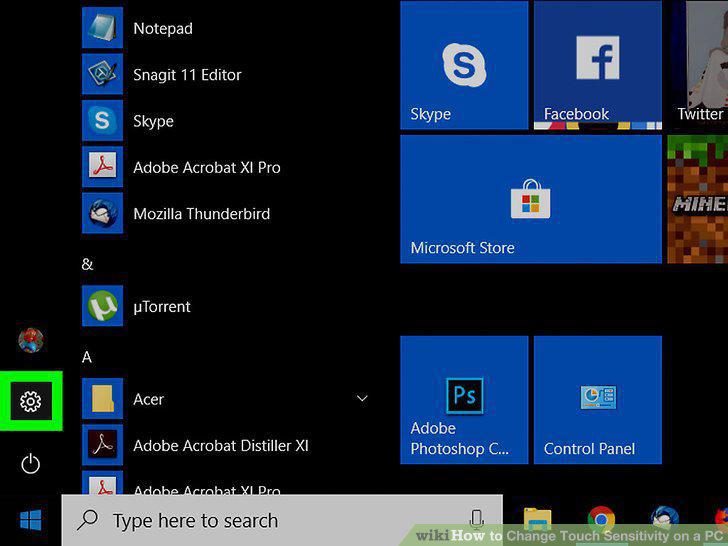The image size is (728, 546).
Task: Open Google Chrome from the taskbar
Action: [601, 520]
